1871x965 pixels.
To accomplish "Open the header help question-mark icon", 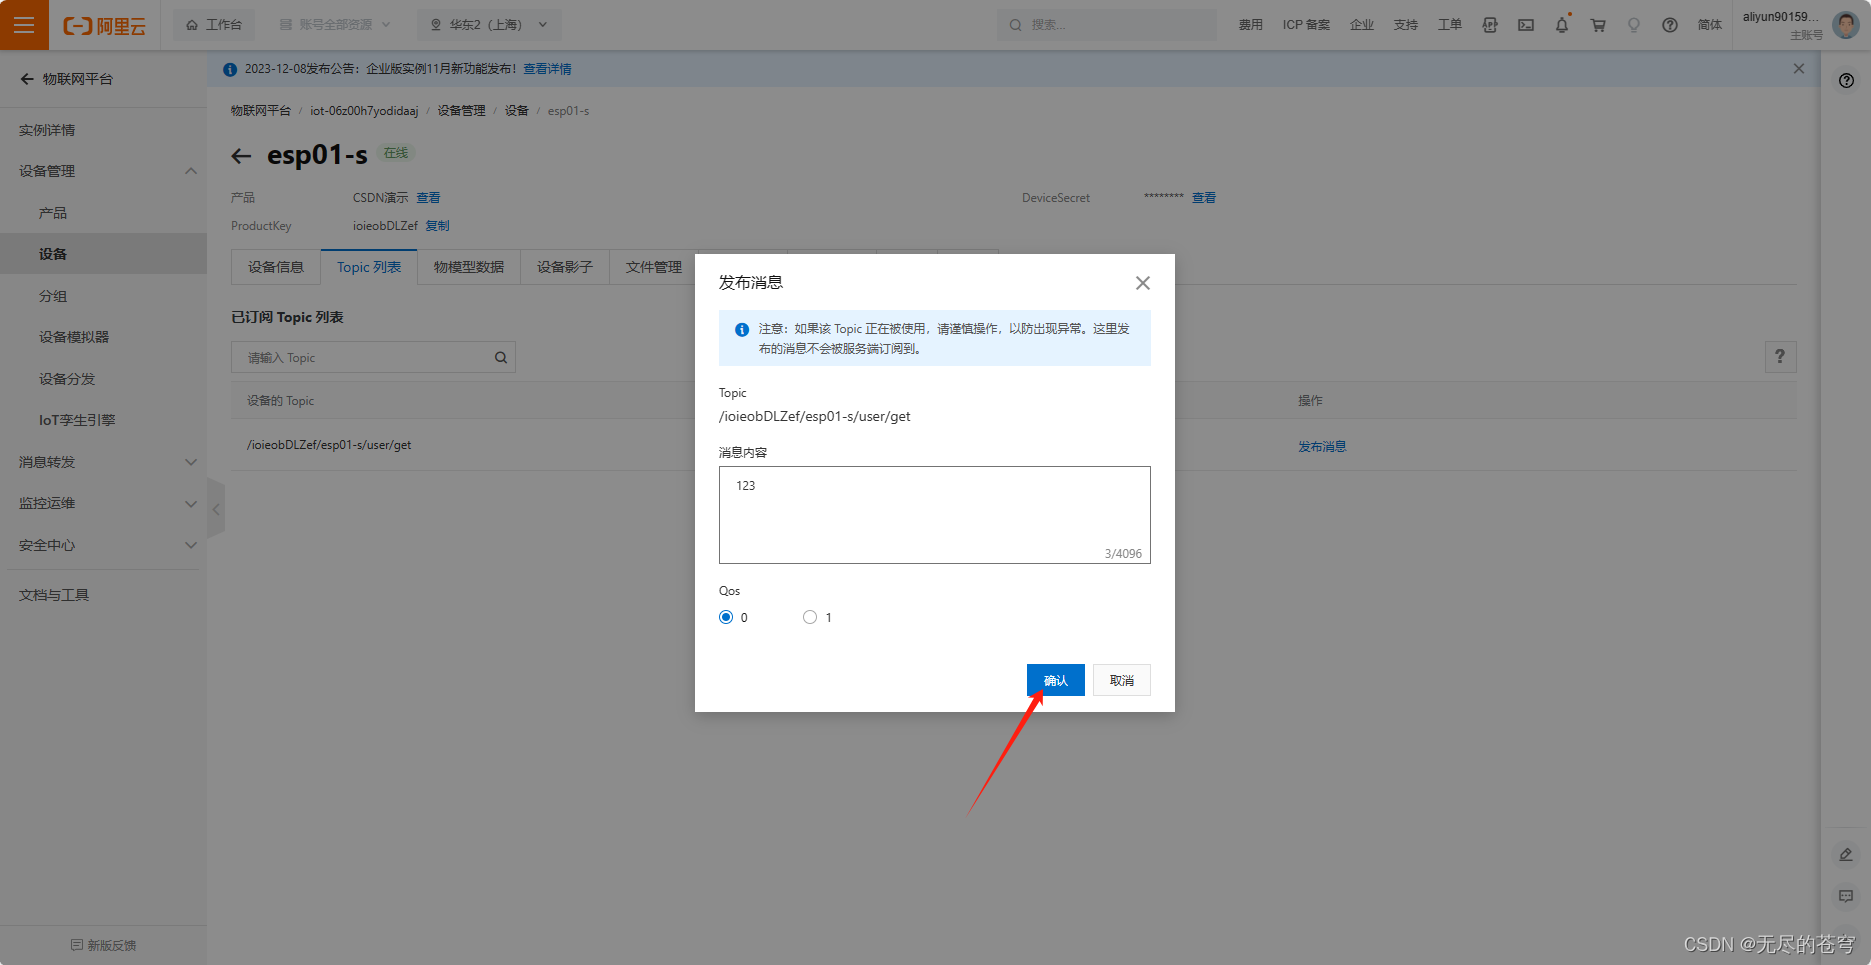I will click(1670, 25).
